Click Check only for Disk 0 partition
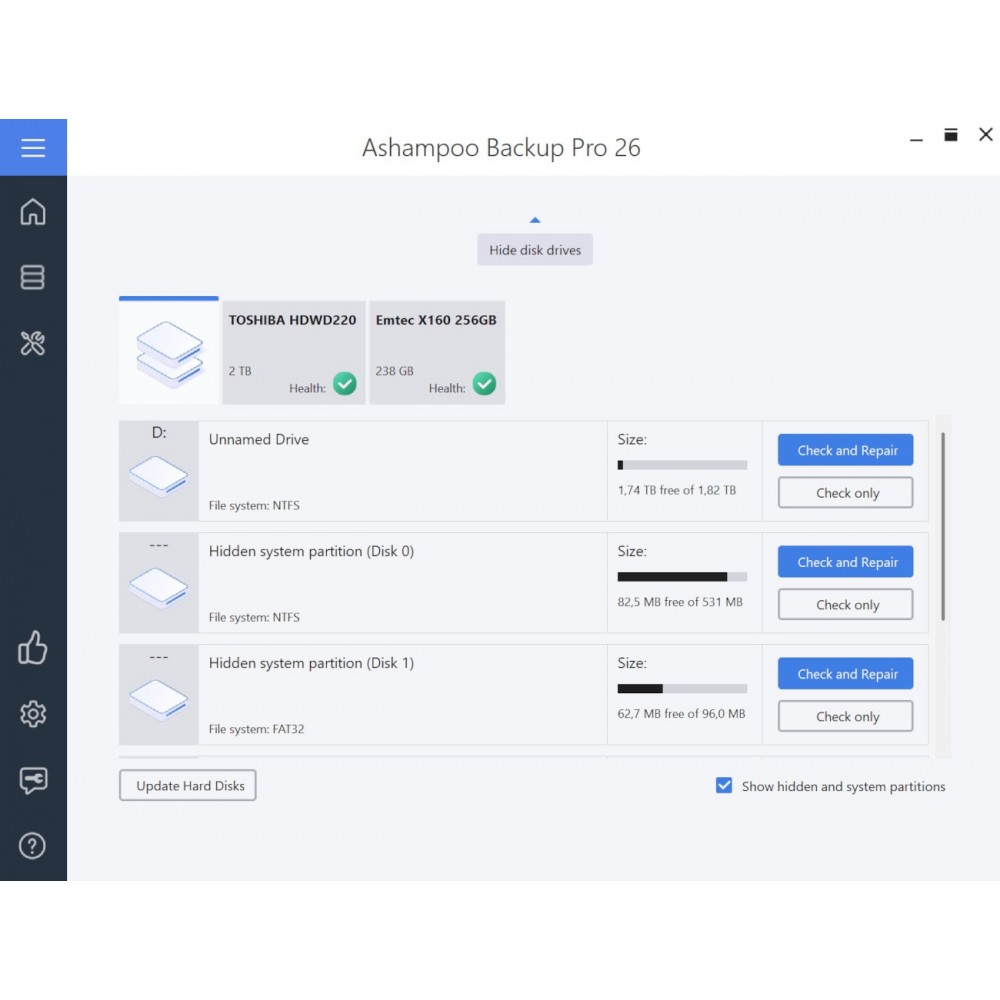The height and width of the screenshot is (1000, 1000). tap(845, 604)
